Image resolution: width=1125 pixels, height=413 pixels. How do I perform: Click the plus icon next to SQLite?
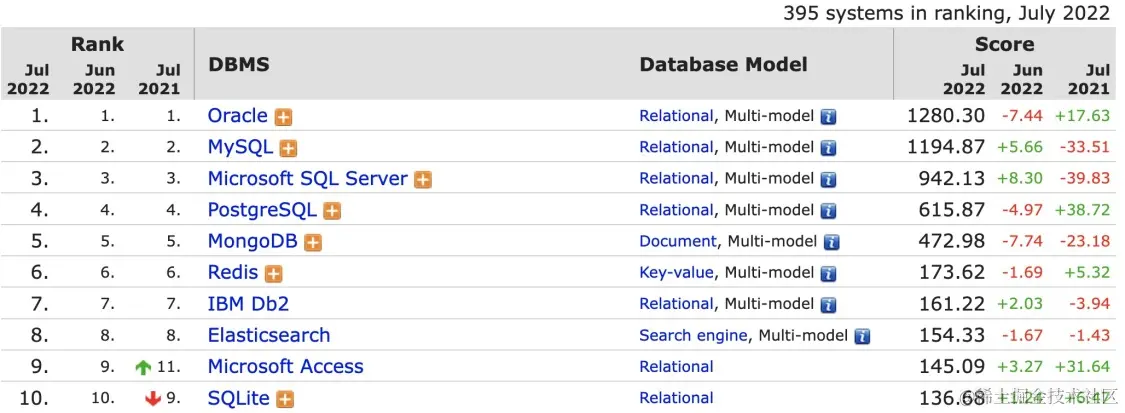tap(285, 399)
